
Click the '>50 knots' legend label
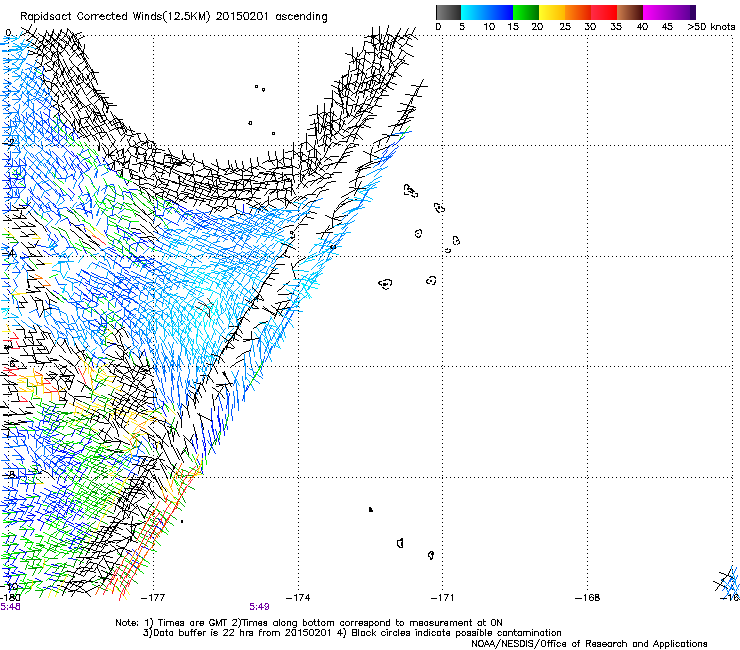coord(711,27)
